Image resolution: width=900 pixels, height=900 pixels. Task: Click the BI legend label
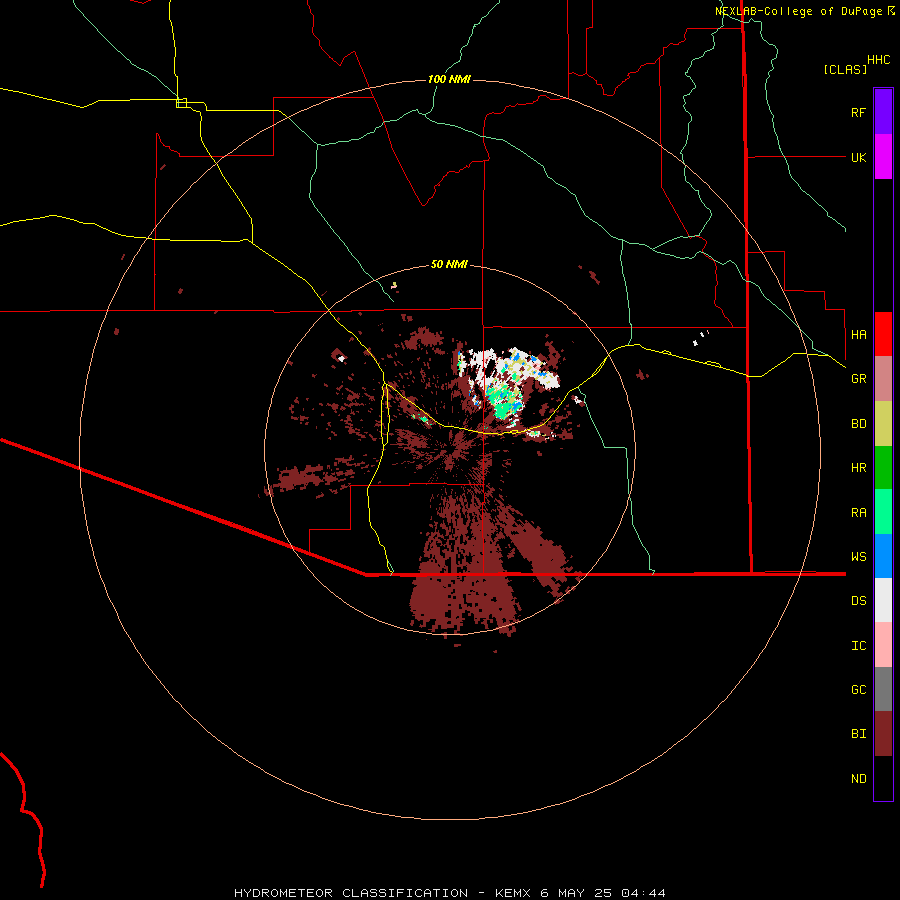point(858,734)
